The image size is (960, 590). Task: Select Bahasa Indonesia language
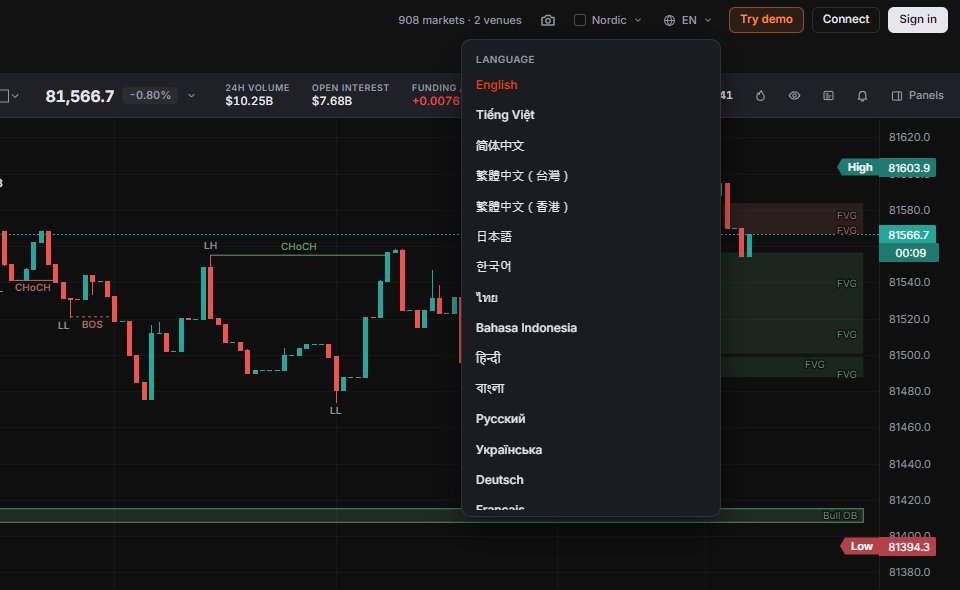(527, 328)
